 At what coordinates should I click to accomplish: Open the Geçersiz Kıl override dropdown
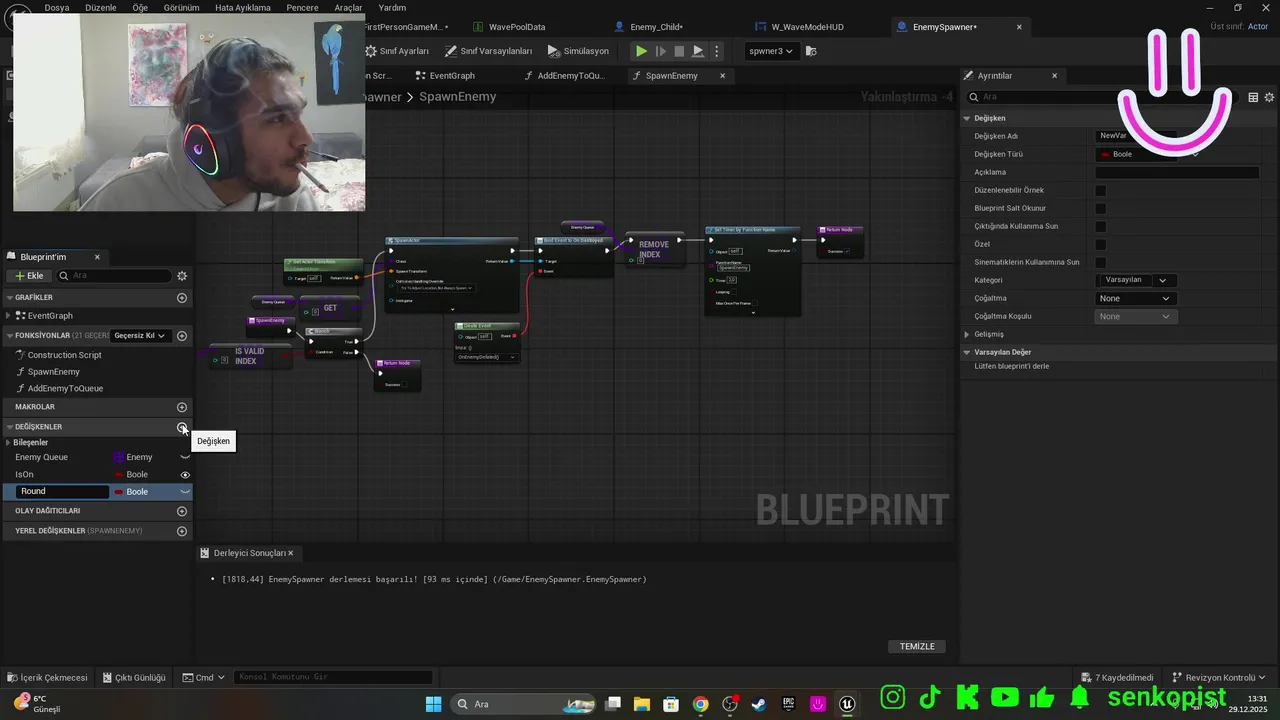click(140, 336)
